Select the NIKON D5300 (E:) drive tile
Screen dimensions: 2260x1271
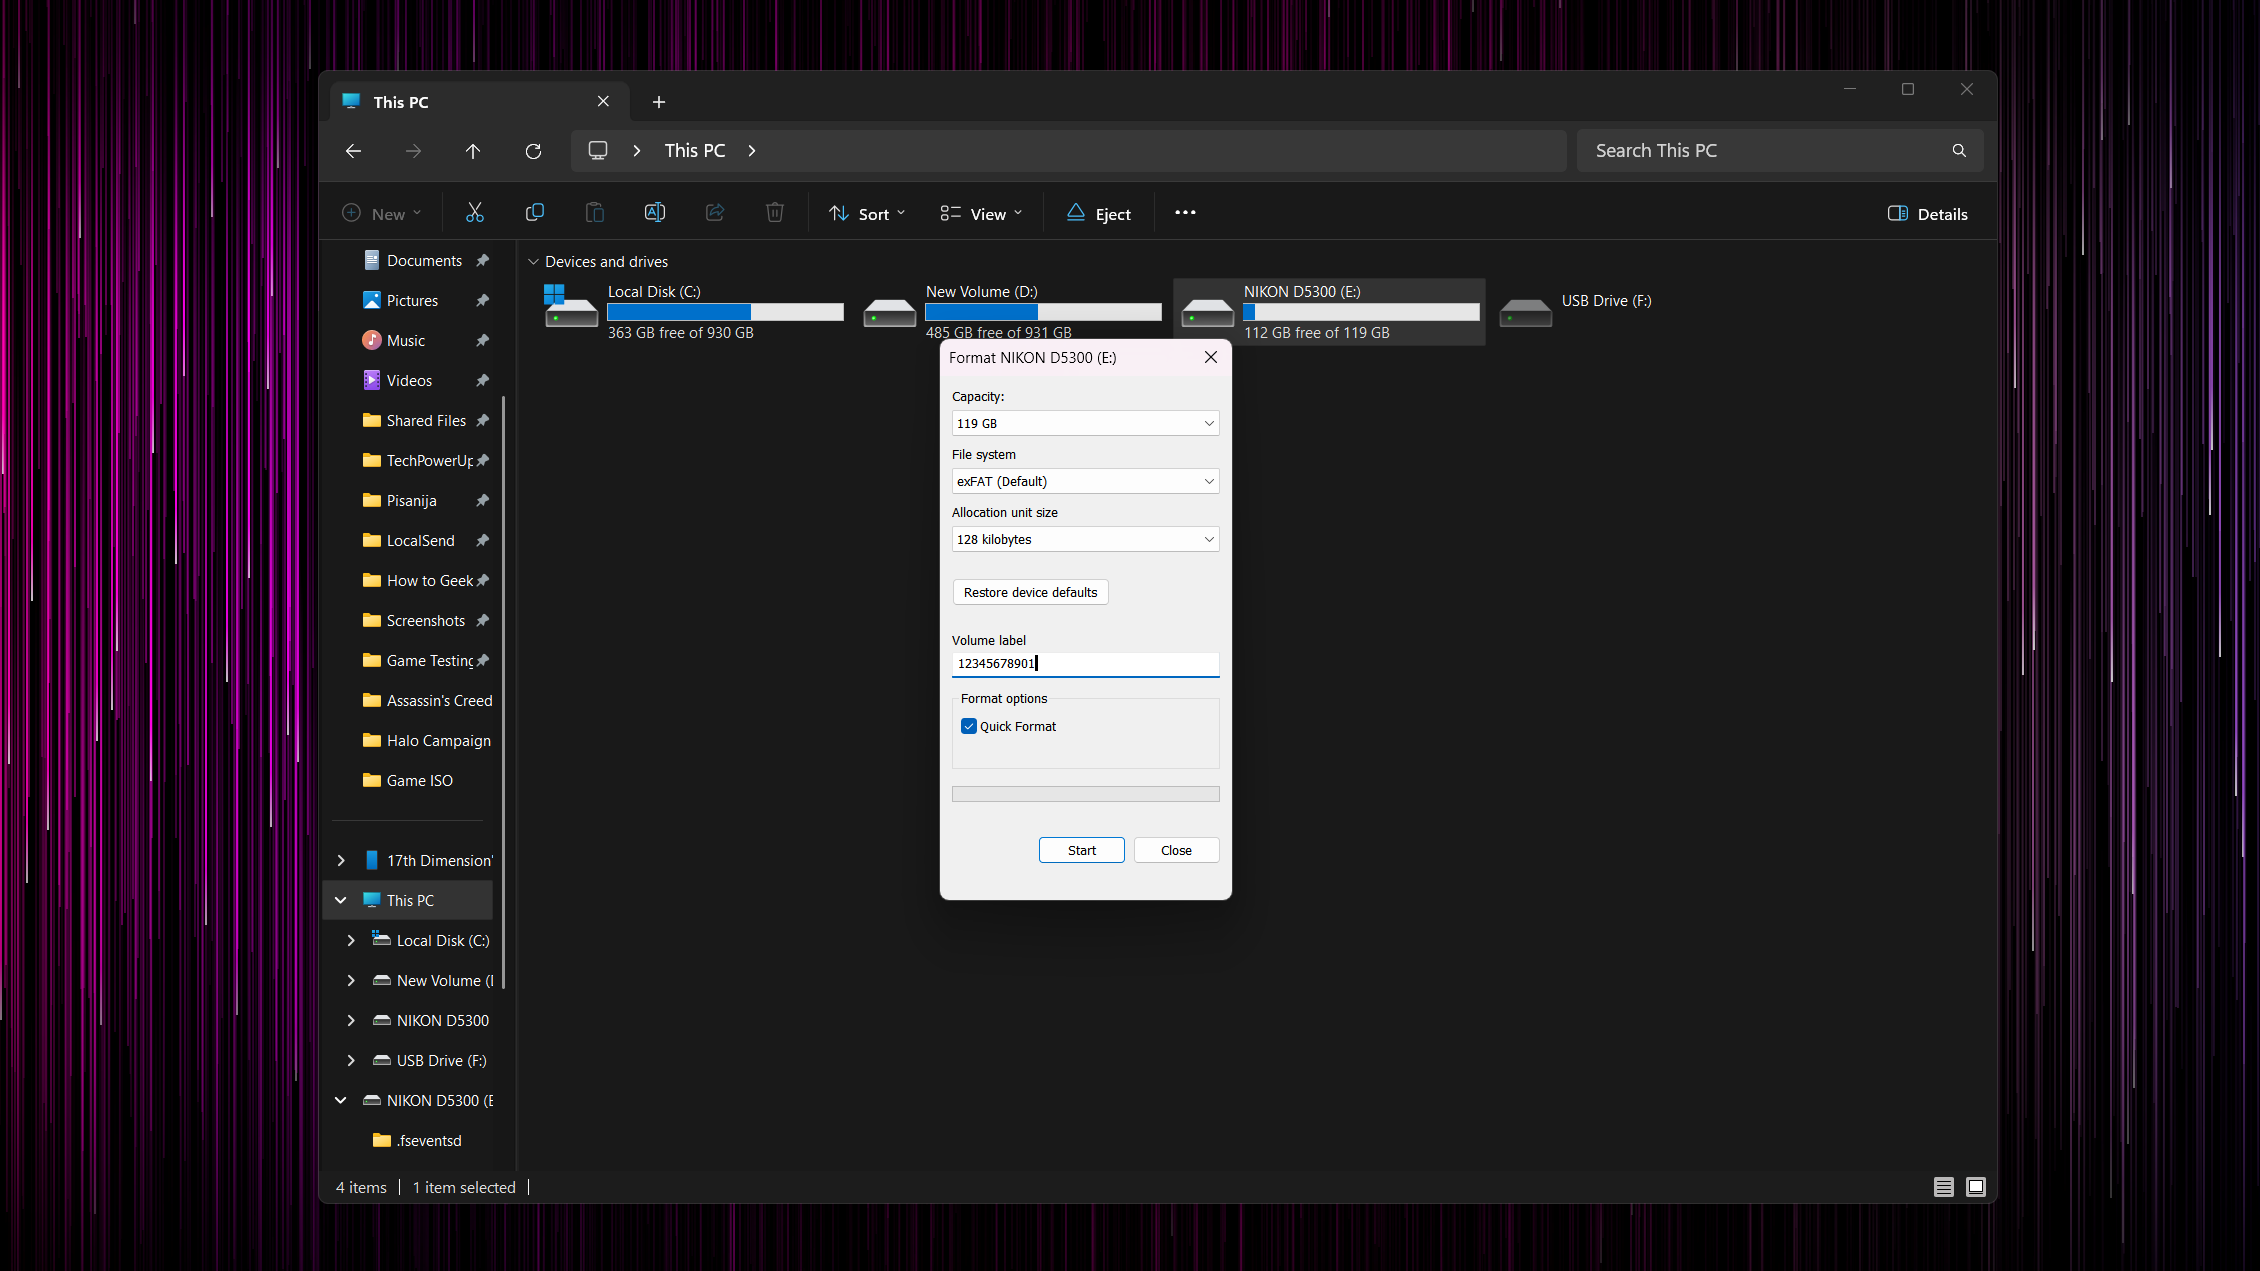pos(1329,312)
